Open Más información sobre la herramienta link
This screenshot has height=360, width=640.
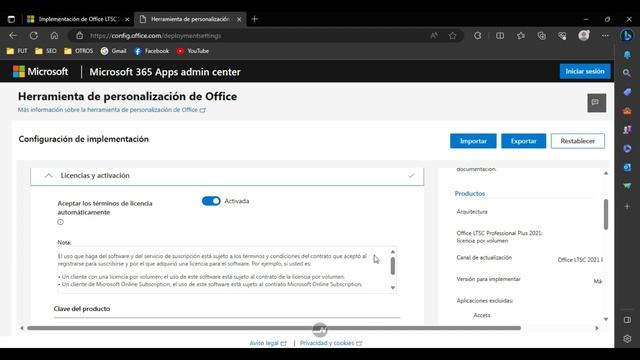(111, 110)
